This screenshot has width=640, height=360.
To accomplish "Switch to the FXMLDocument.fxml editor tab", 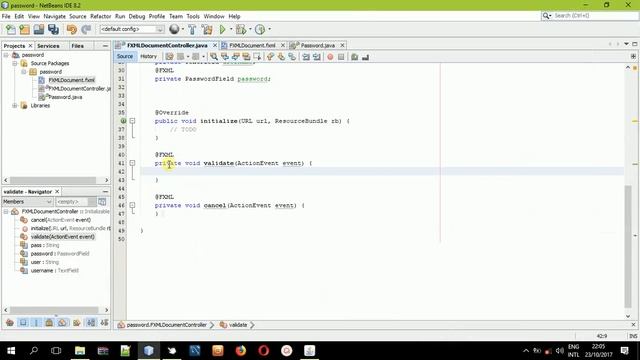I will pos(252,45).
